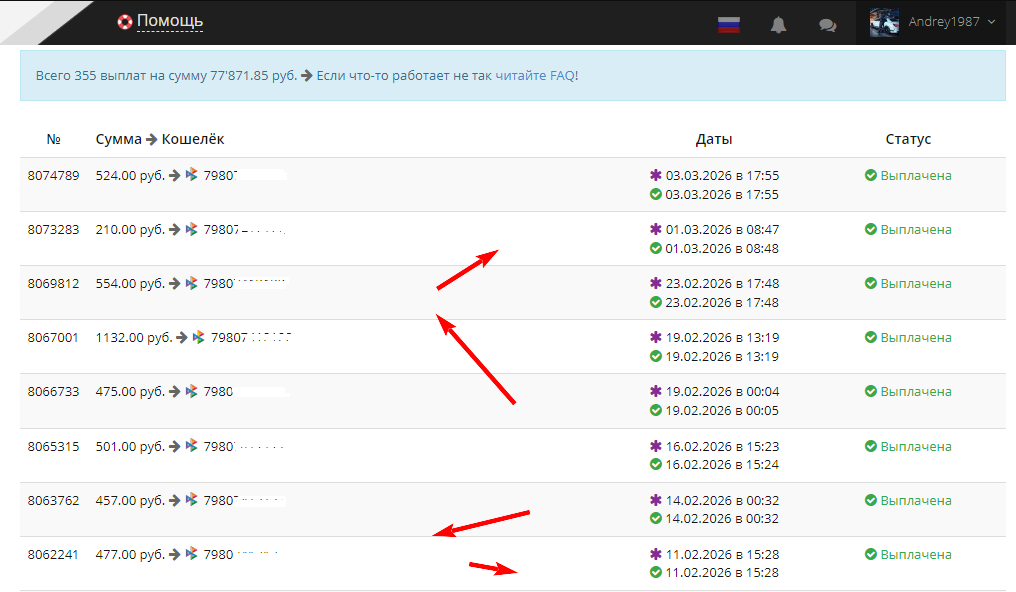Open the chat messages icon
This screenshot has height=592, width=1016.
click(827, 25)
